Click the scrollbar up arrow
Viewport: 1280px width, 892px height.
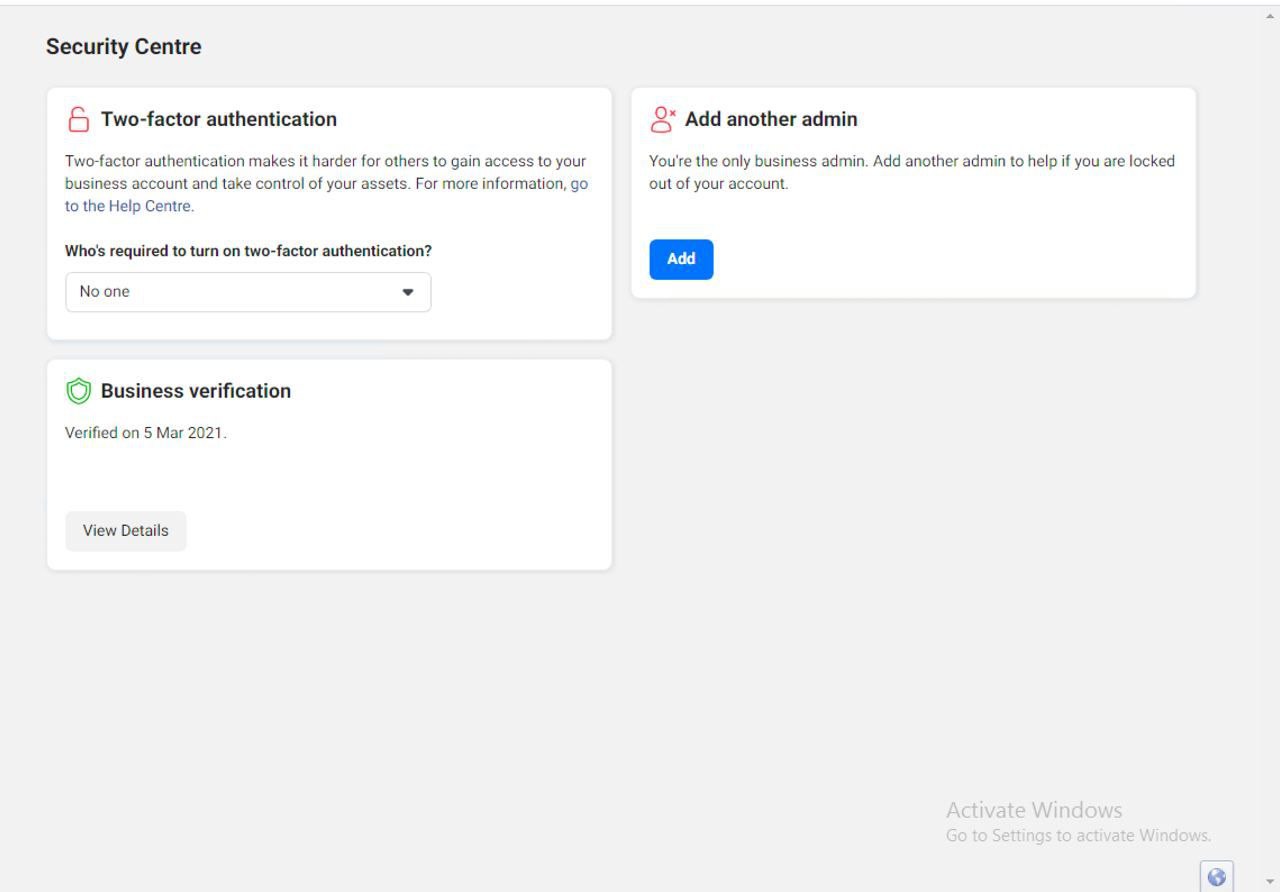(1270, 17)
